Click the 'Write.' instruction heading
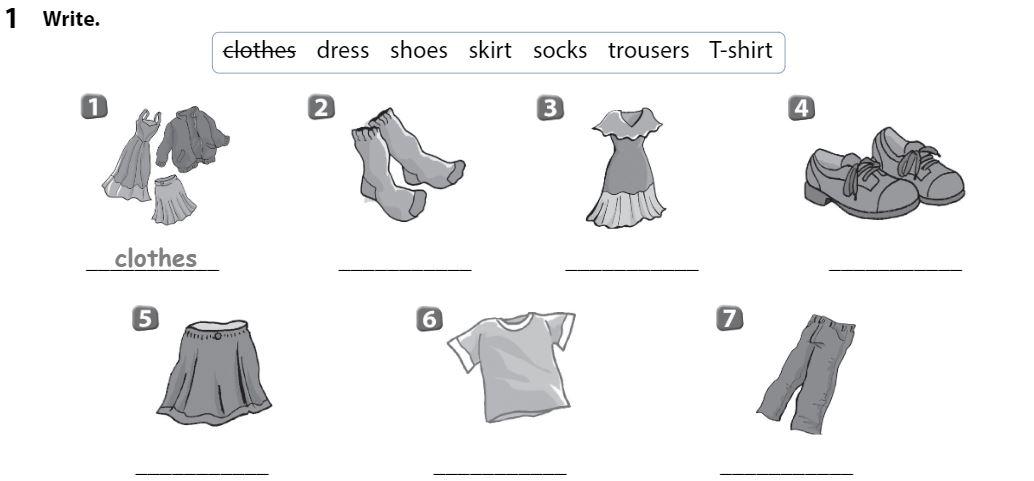The width and height of the screenshot is (1034, 481). tap(71, 19)
